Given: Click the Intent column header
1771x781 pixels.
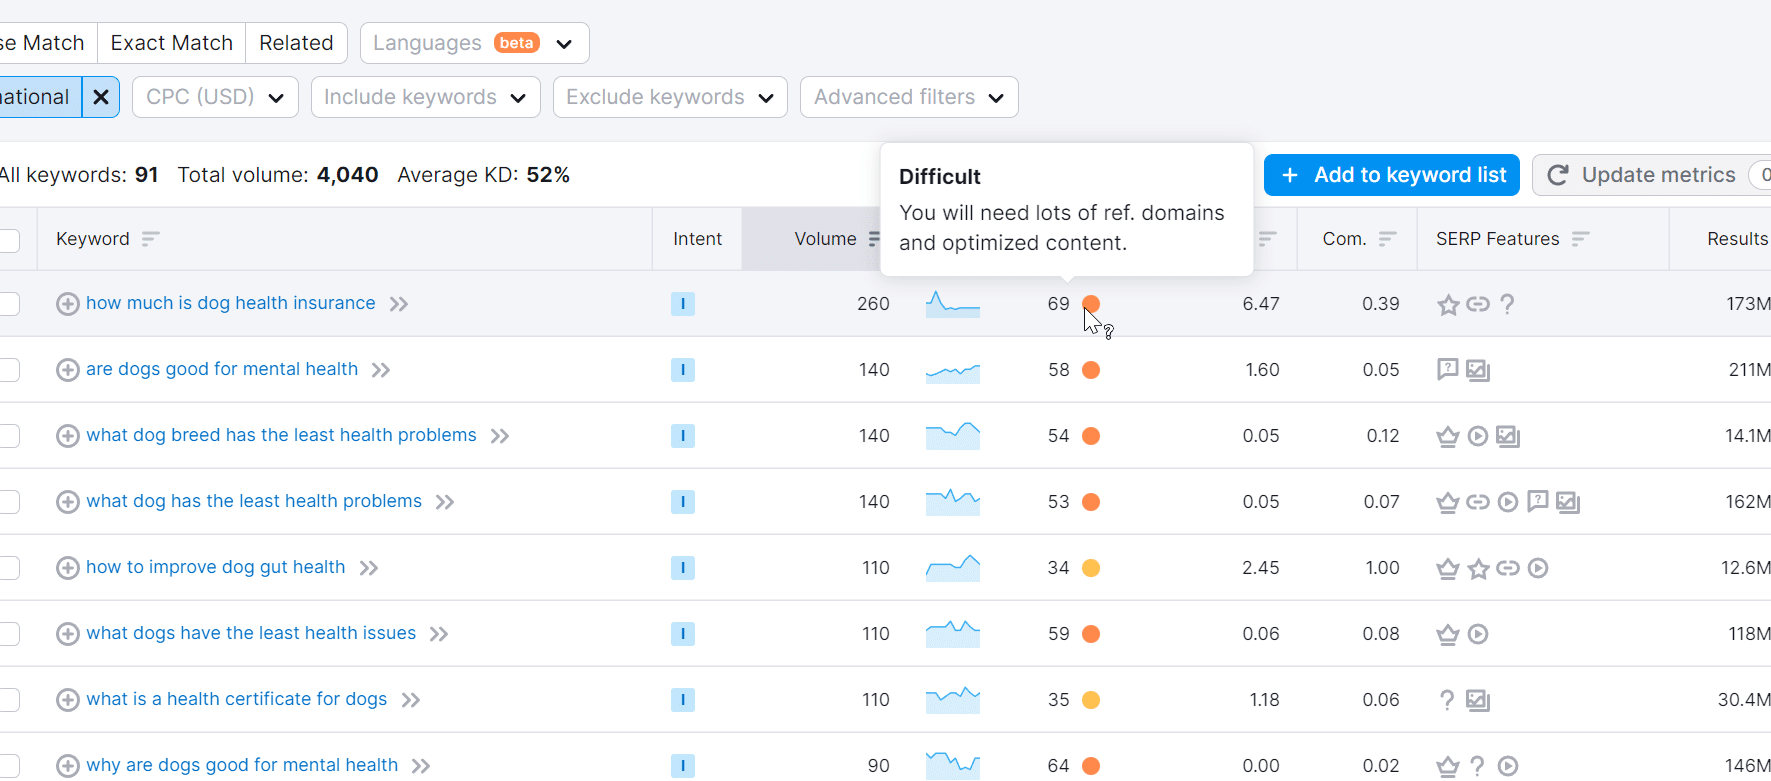Looking at the screenshot, I should [697, 239].
